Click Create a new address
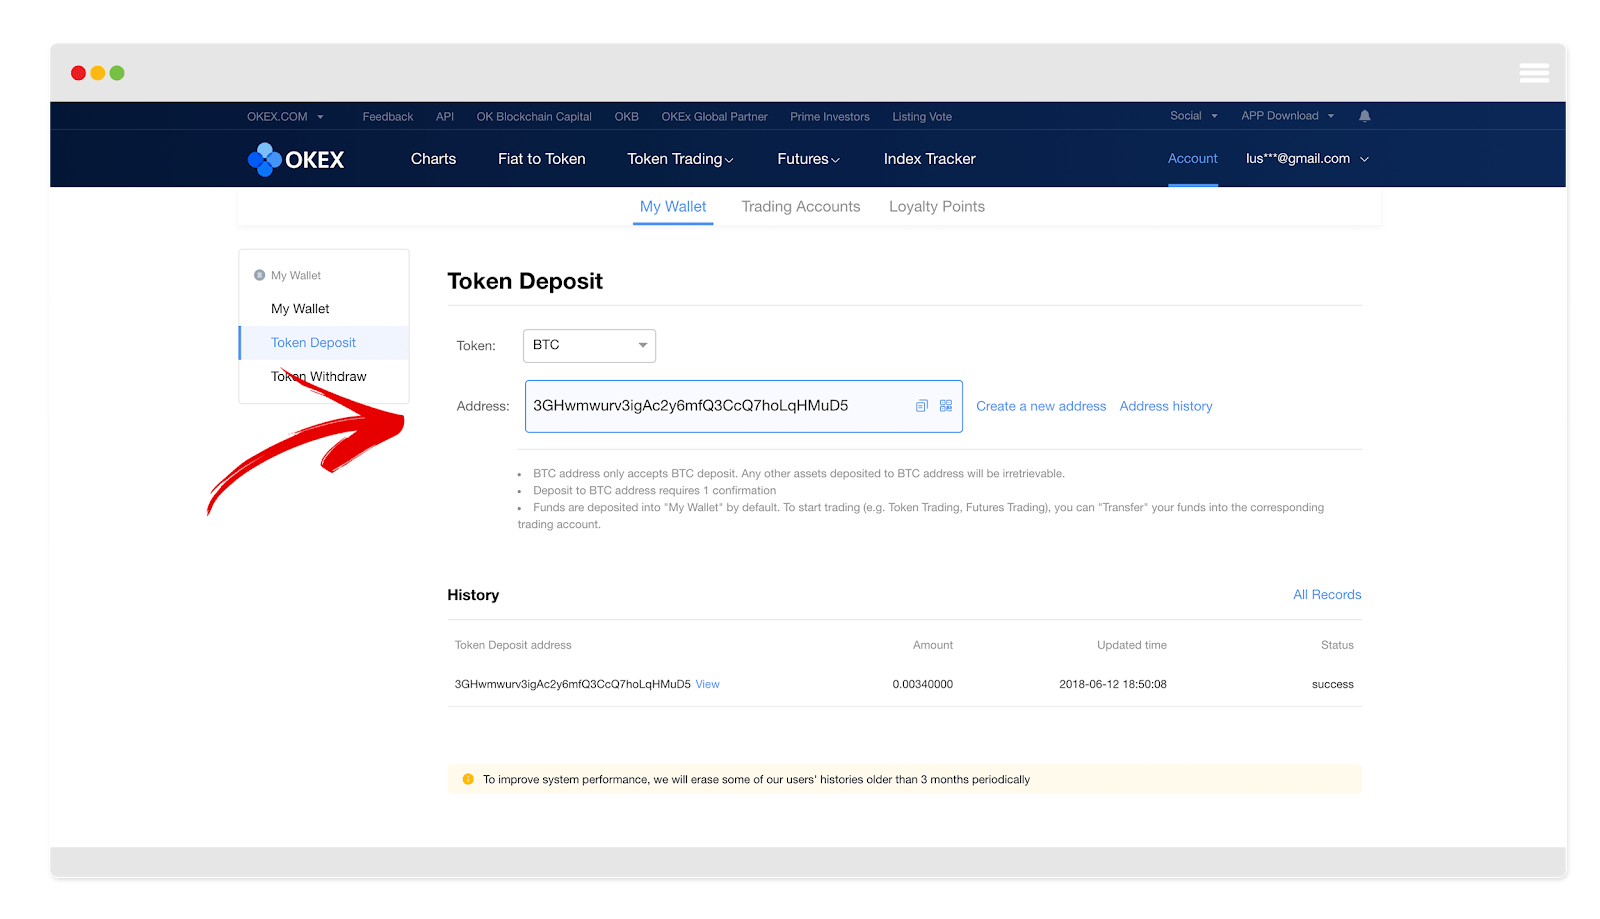This screenshot has height=919, width=1600. pyautogui.click(x=1041, y=406)
